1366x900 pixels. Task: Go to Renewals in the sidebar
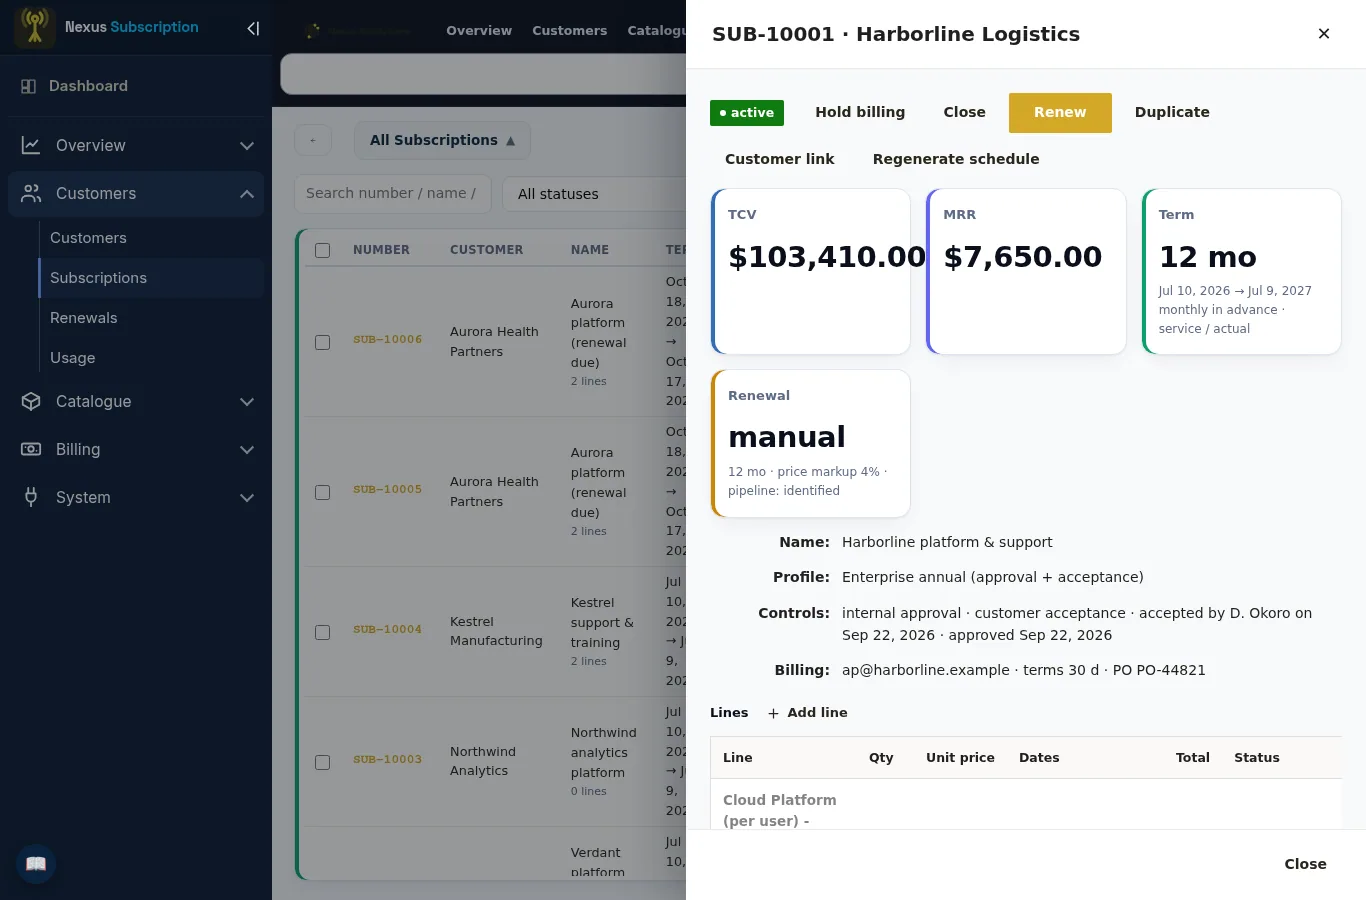[x=151, y=318]
